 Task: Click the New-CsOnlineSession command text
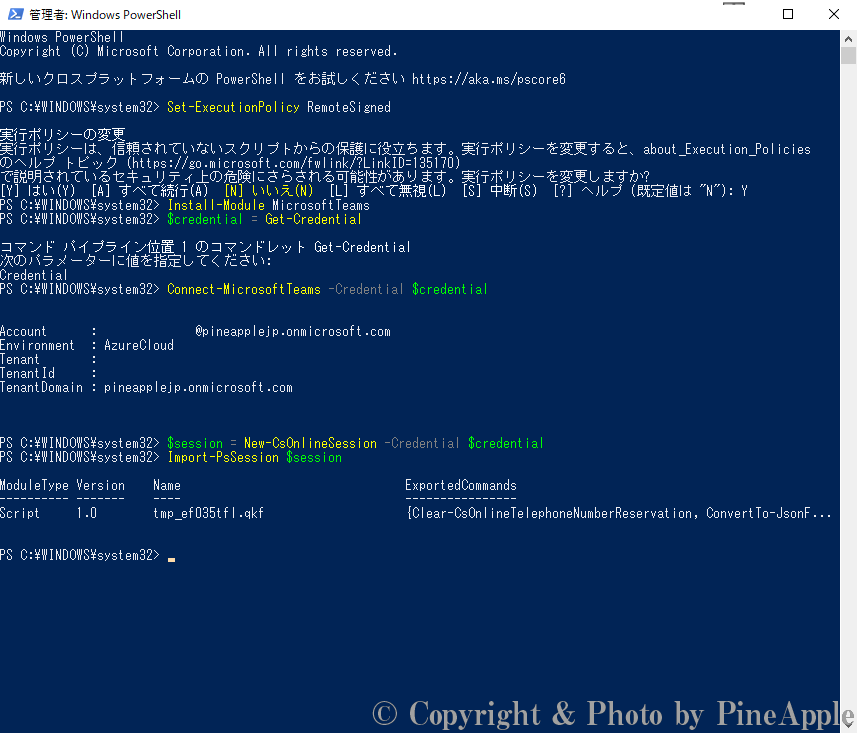[x=310, y=443]
